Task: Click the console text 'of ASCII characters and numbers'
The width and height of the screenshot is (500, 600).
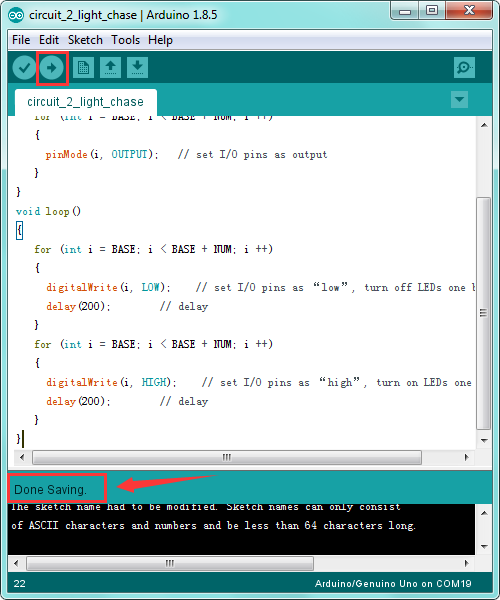Action: point(104,525)
